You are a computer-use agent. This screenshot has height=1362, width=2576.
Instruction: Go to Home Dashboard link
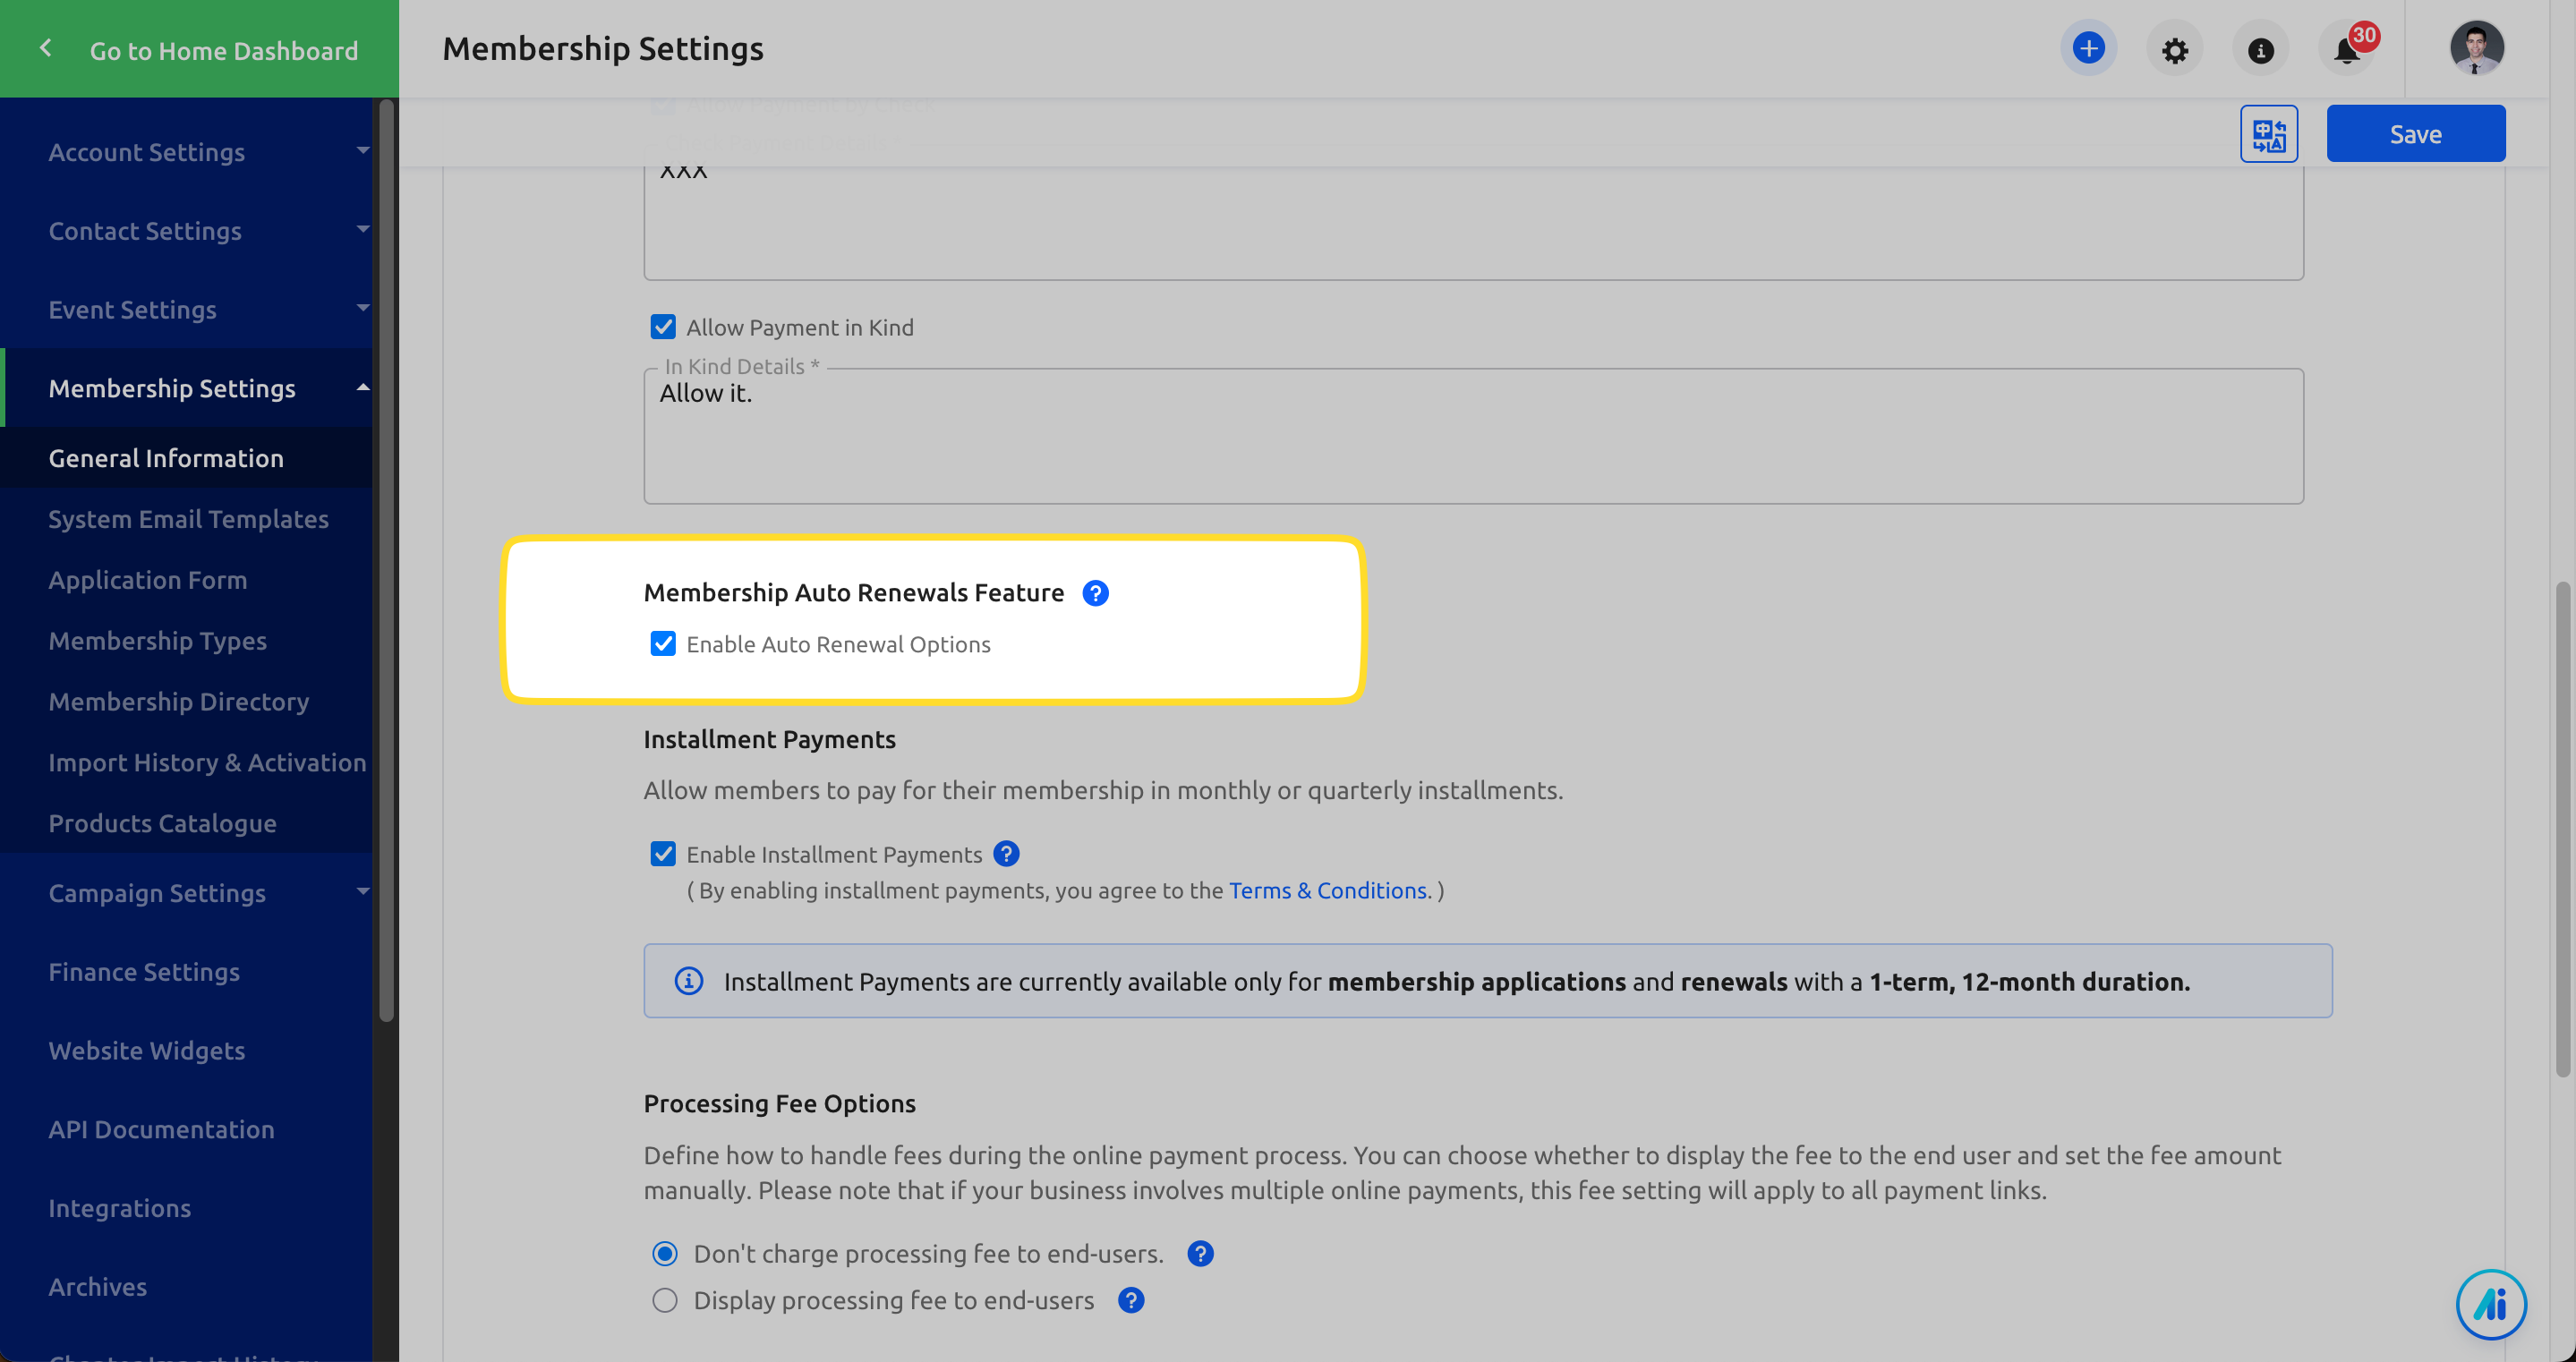(x=224, y=50)
